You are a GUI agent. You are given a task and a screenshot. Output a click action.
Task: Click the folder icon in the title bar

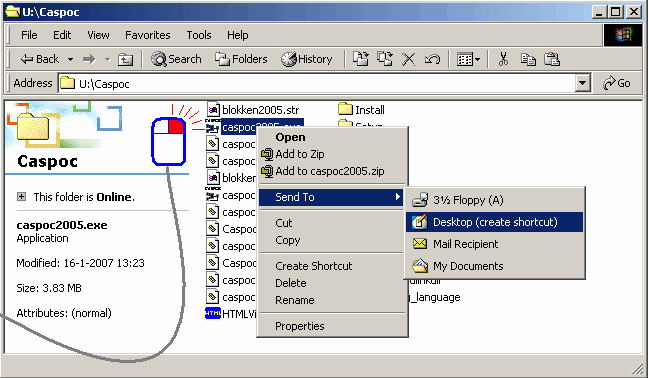[12, 12]
